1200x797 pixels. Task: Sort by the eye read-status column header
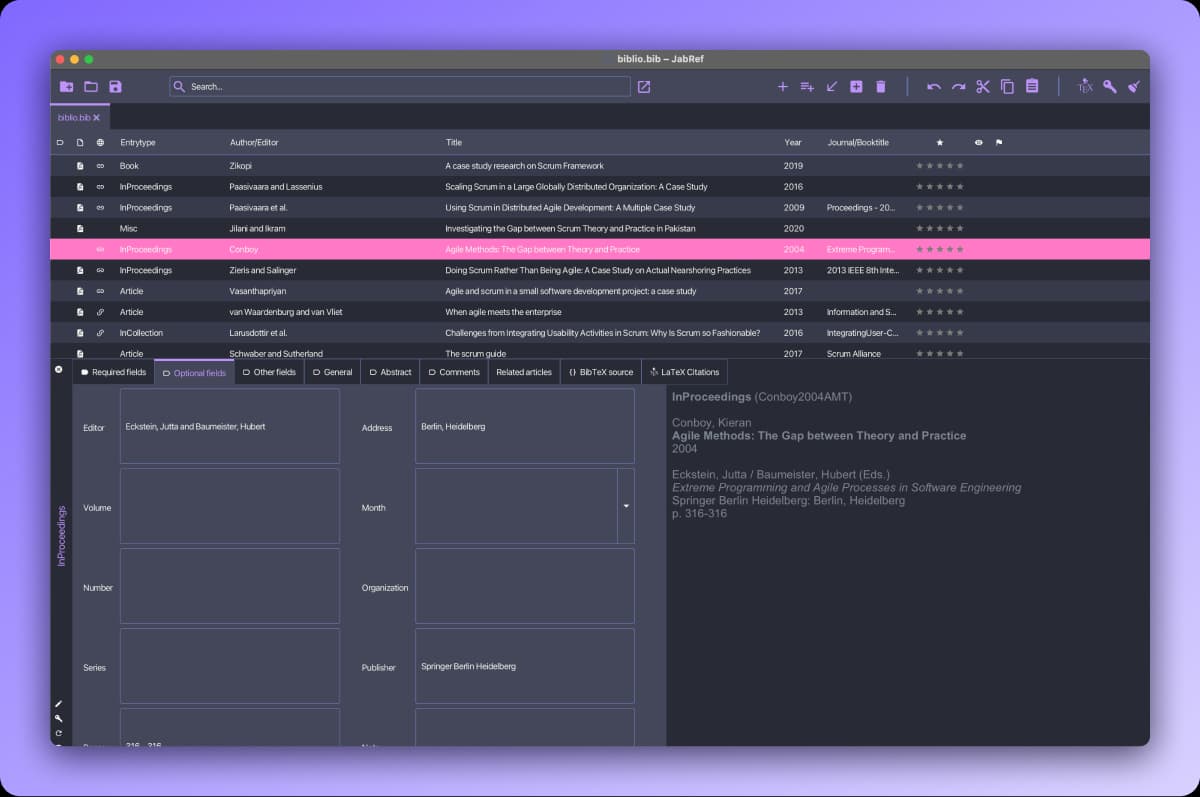point(979,142)
